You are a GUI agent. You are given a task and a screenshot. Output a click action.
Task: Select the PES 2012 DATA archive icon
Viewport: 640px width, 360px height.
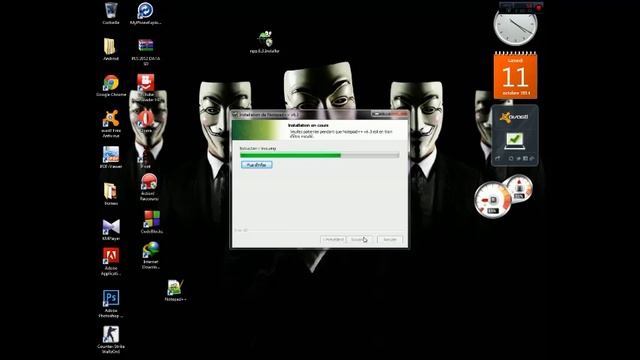click(146, 52)
